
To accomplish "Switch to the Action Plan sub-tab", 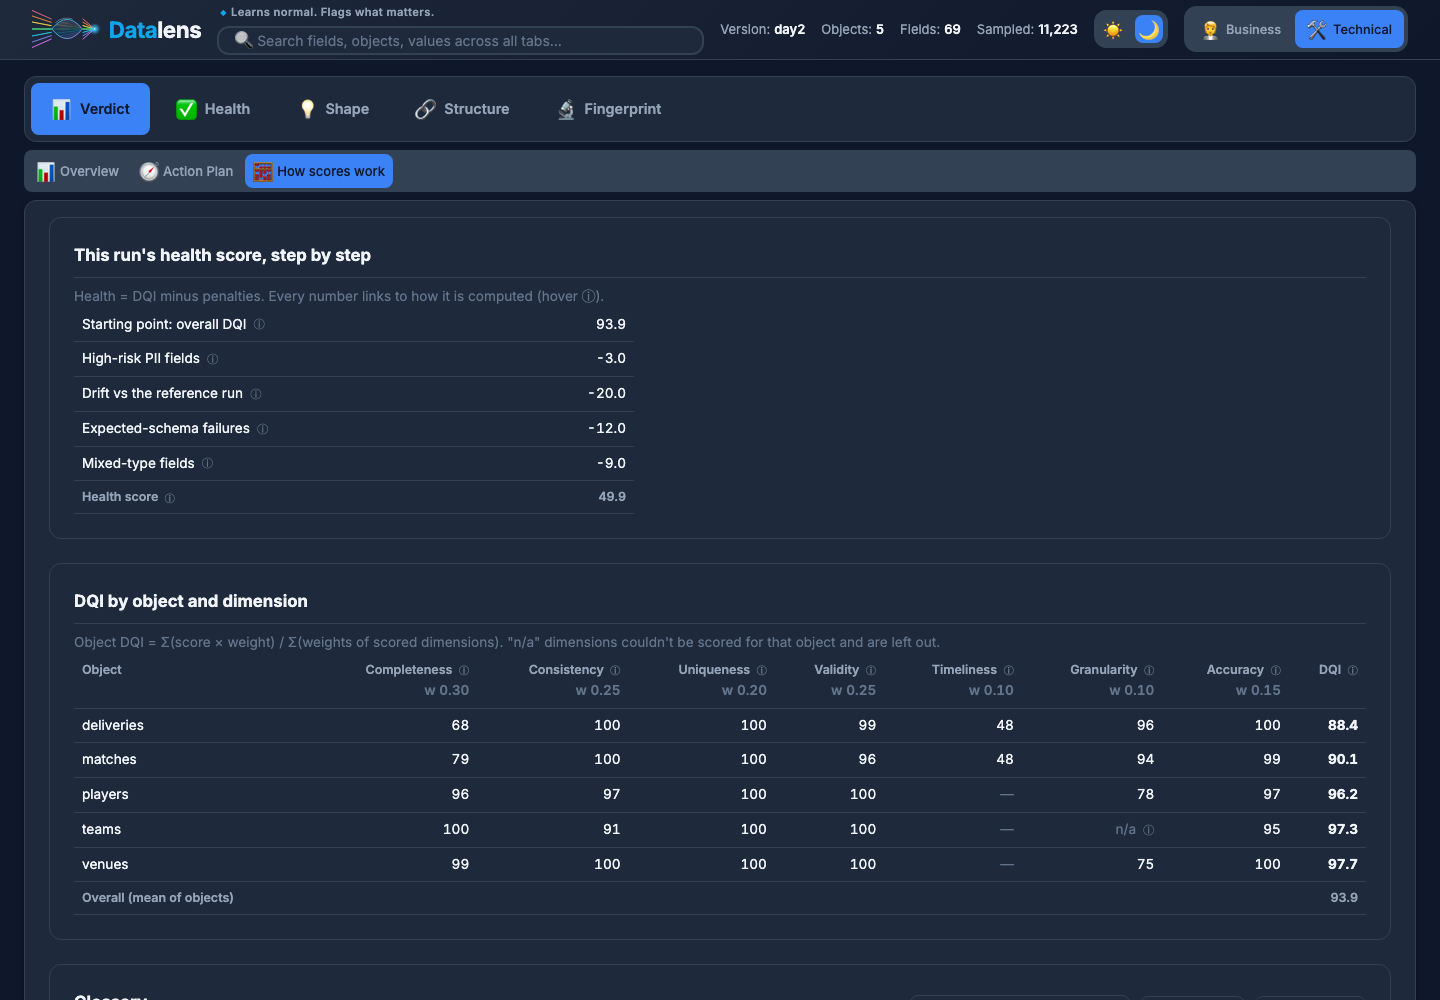I will [187, 171].
